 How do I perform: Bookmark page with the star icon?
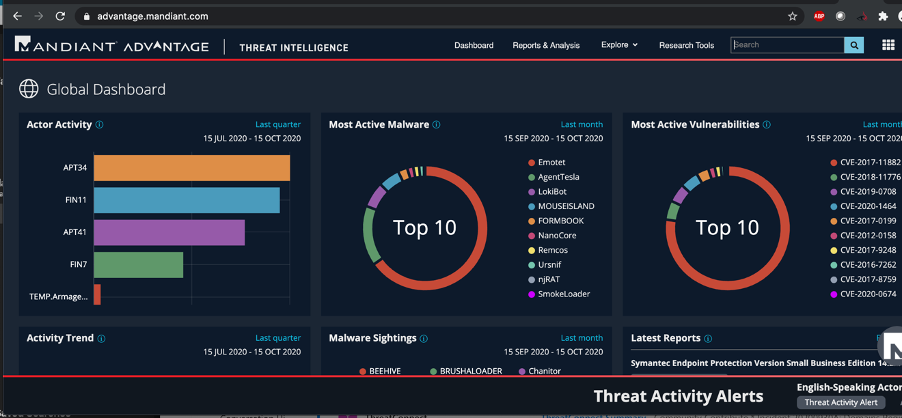coord(792,16)
